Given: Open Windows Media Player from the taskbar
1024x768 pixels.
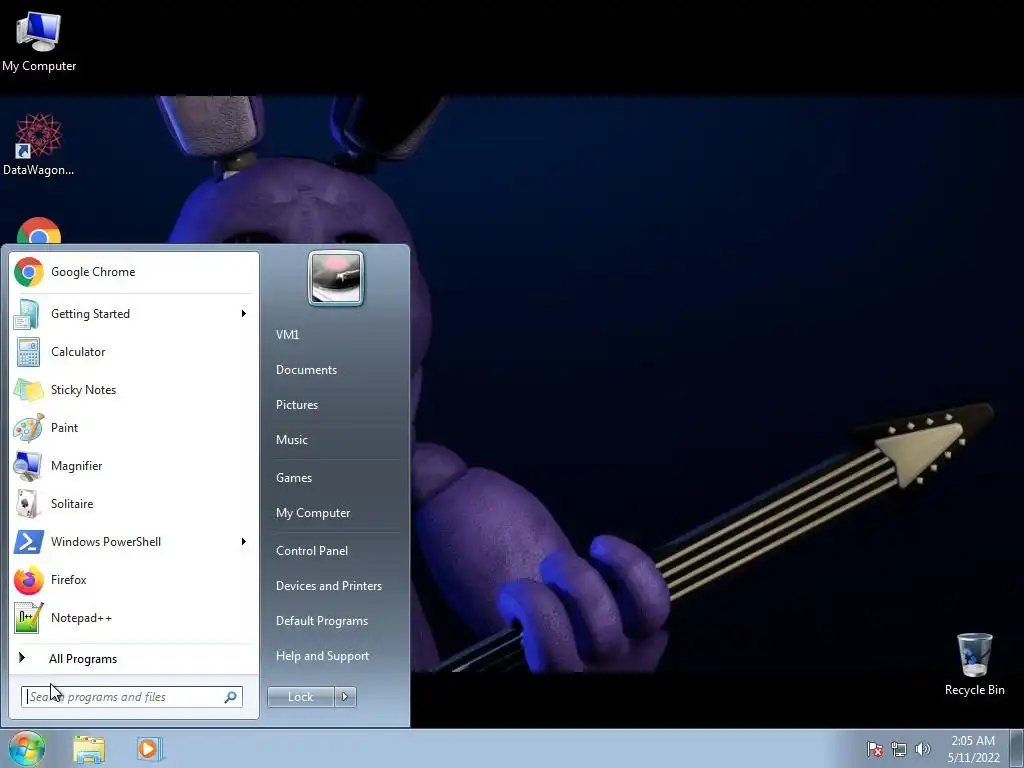Looking at the screenshot, I should point(149,748).
